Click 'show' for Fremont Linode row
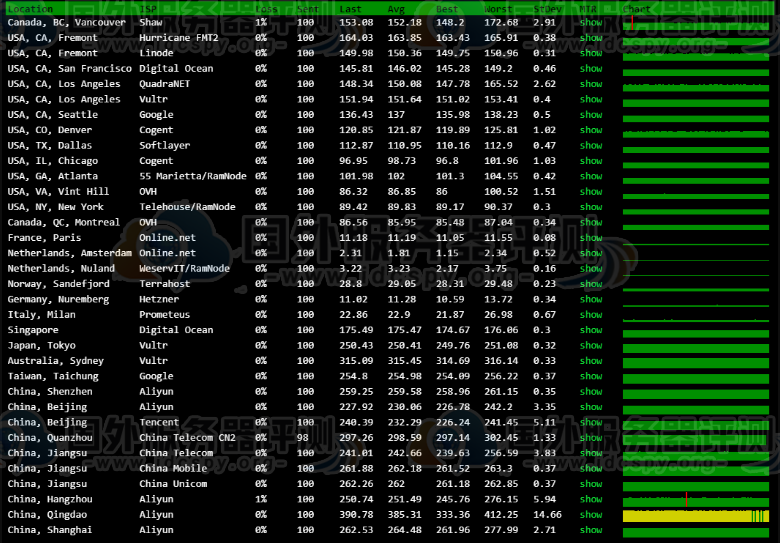 click(590, 53)
